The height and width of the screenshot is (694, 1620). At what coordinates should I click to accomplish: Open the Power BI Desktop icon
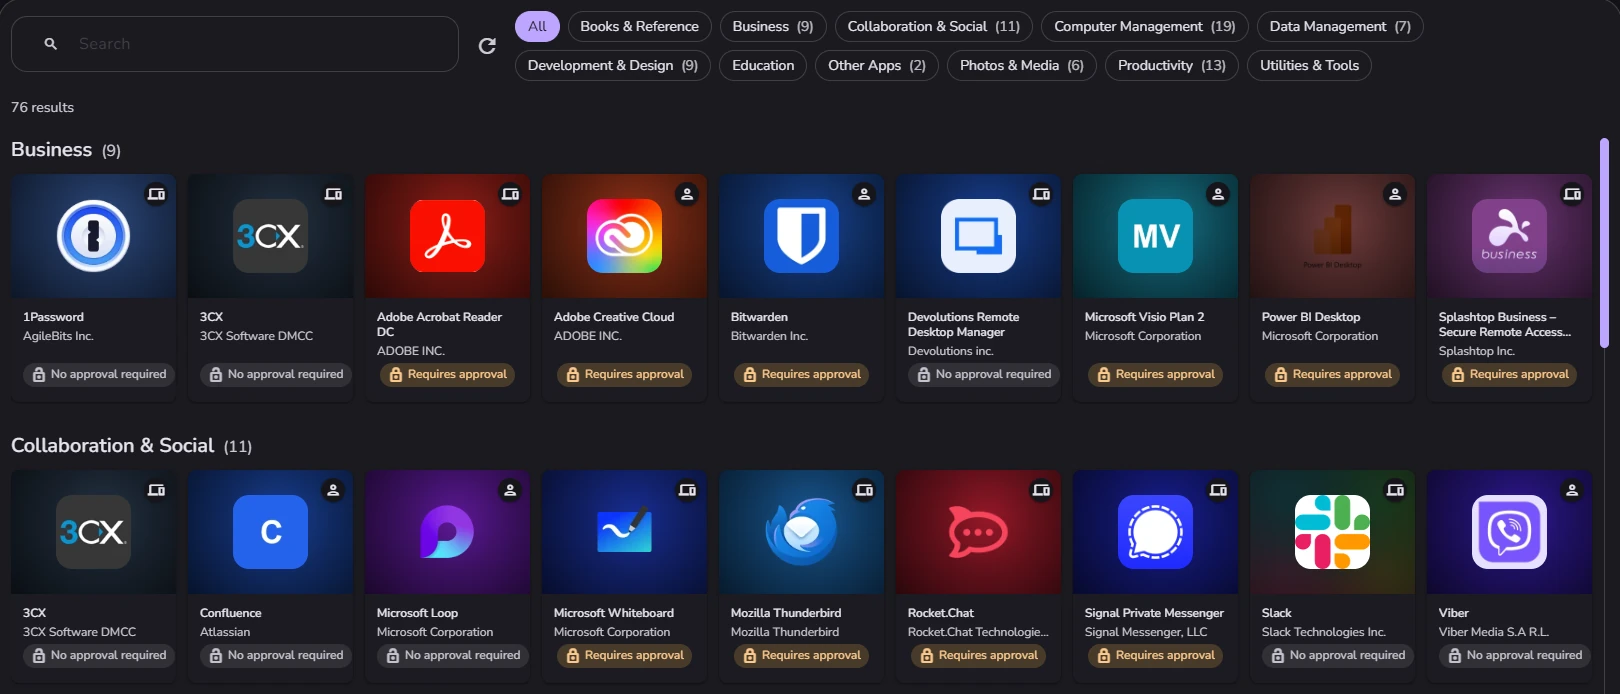(1332, 236)
